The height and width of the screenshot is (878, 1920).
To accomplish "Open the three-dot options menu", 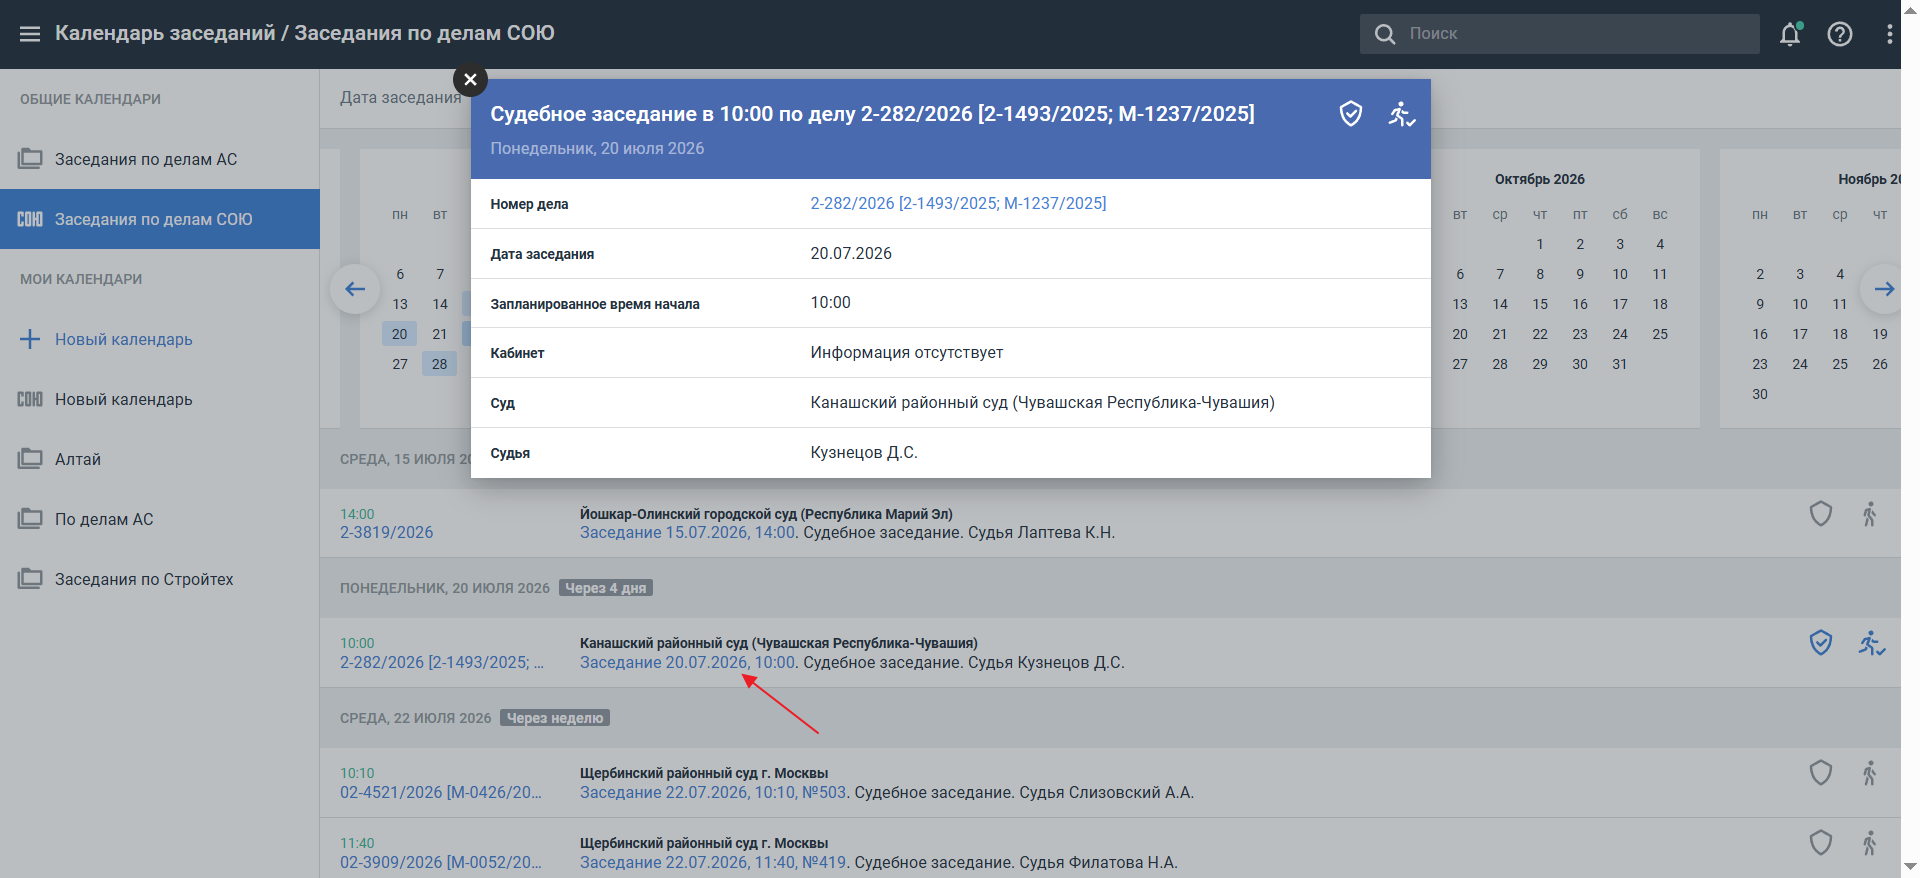I will (x=1889, y=34).
